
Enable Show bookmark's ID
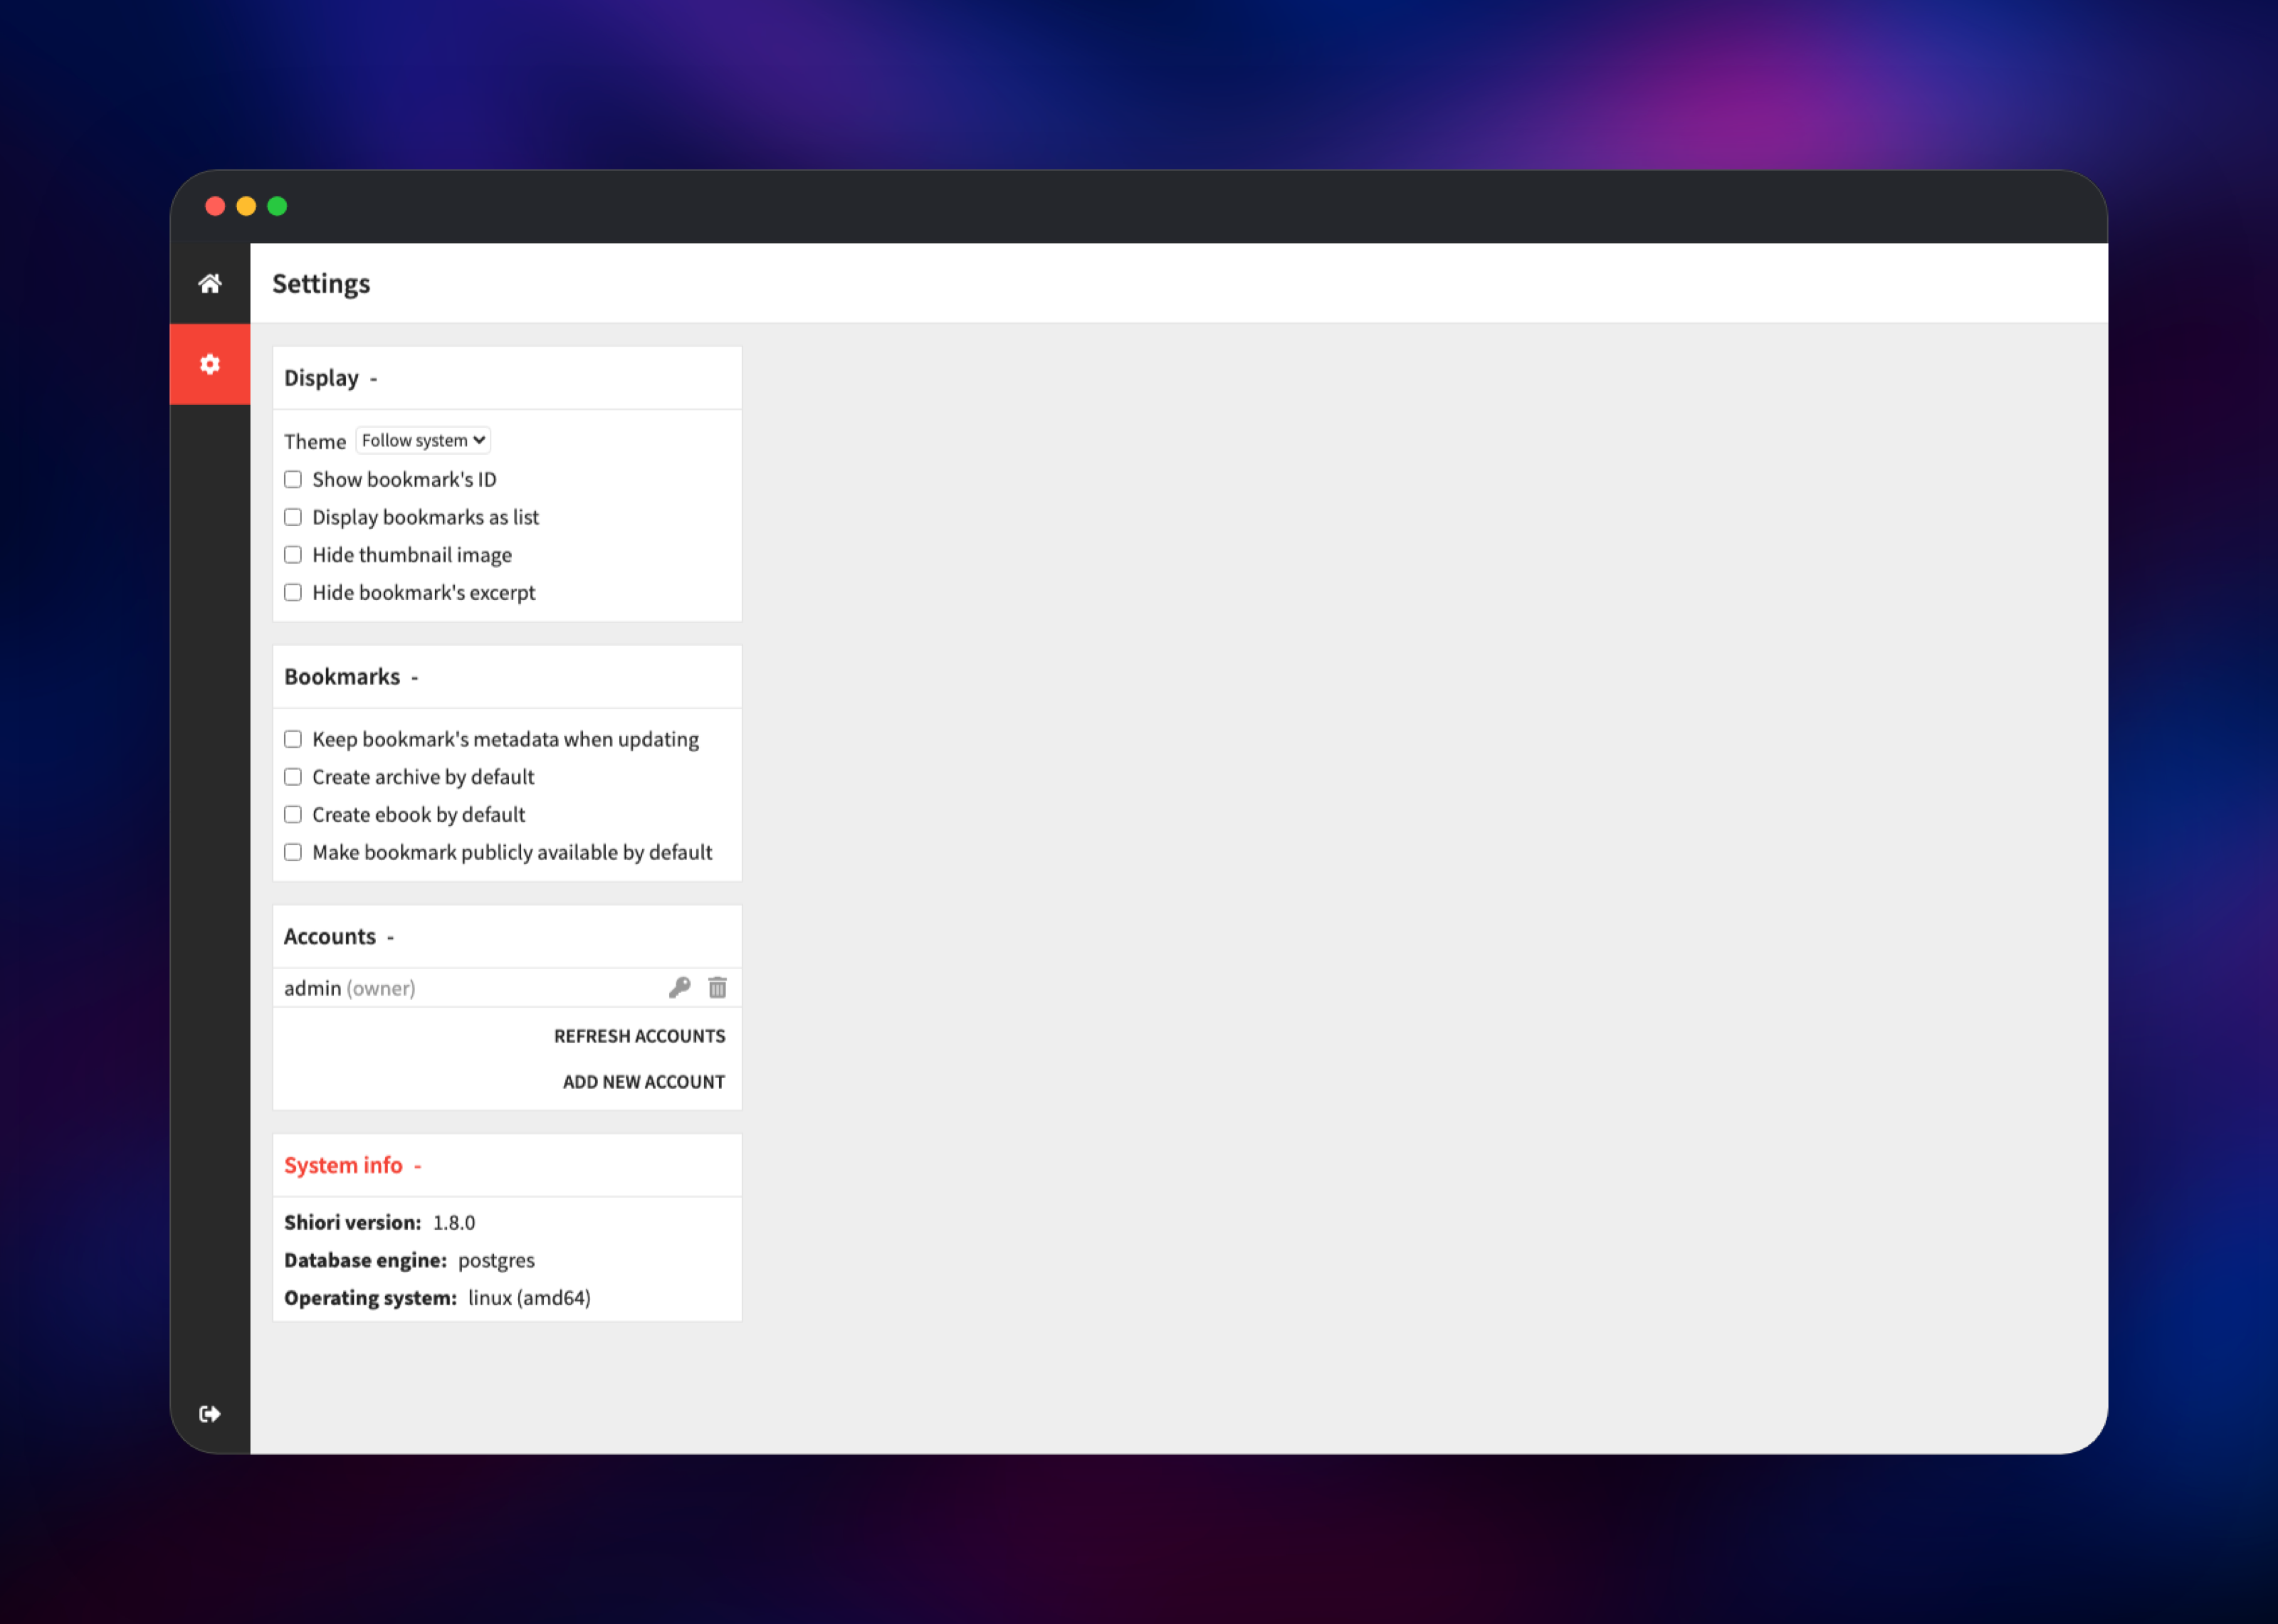pyautogui.click(x=293, y=480)
